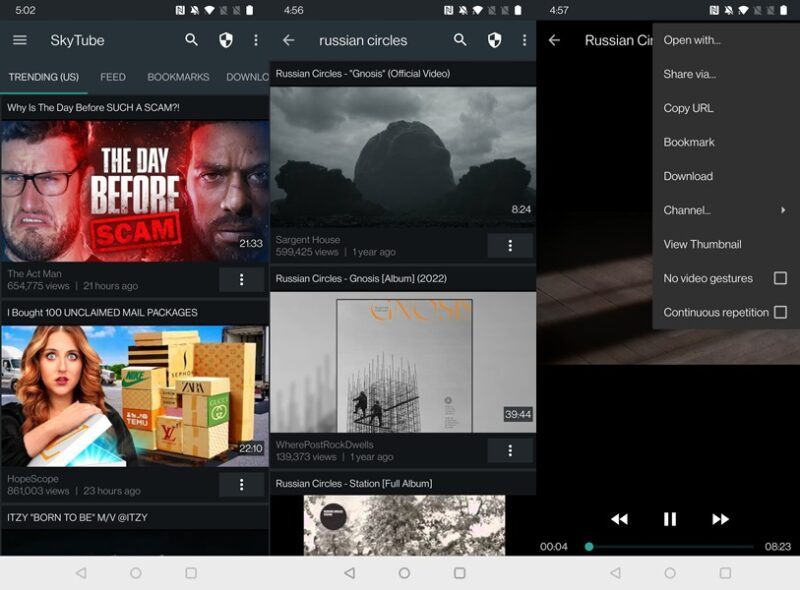The height and width of the screenshot is (590, 800).
Task: Click the search icon in SkyTube toolbar
Action: coord(189,41)
